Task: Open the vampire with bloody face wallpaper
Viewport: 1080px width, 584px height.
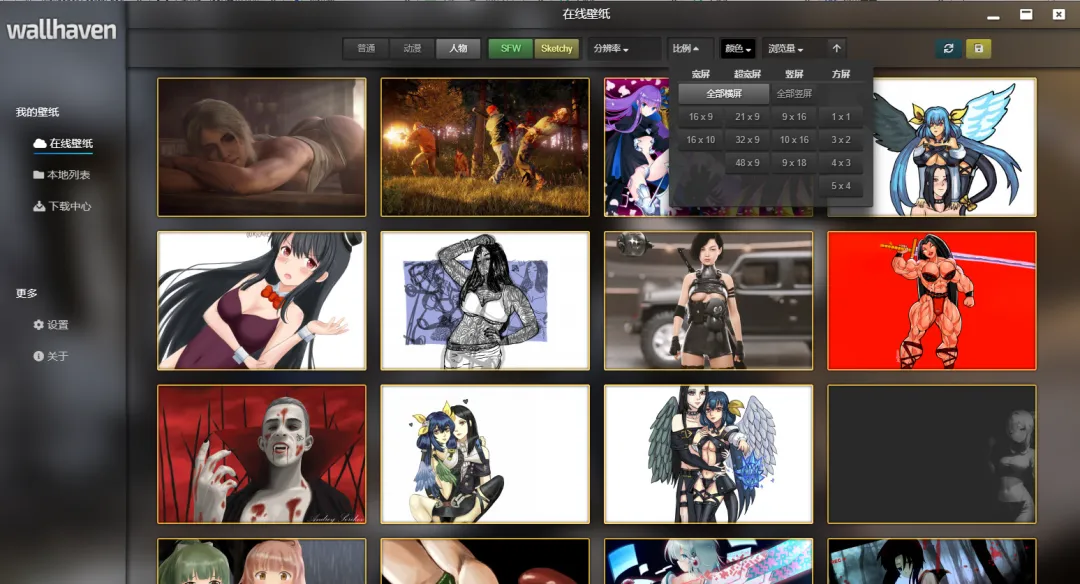Action: click(262, 454)
